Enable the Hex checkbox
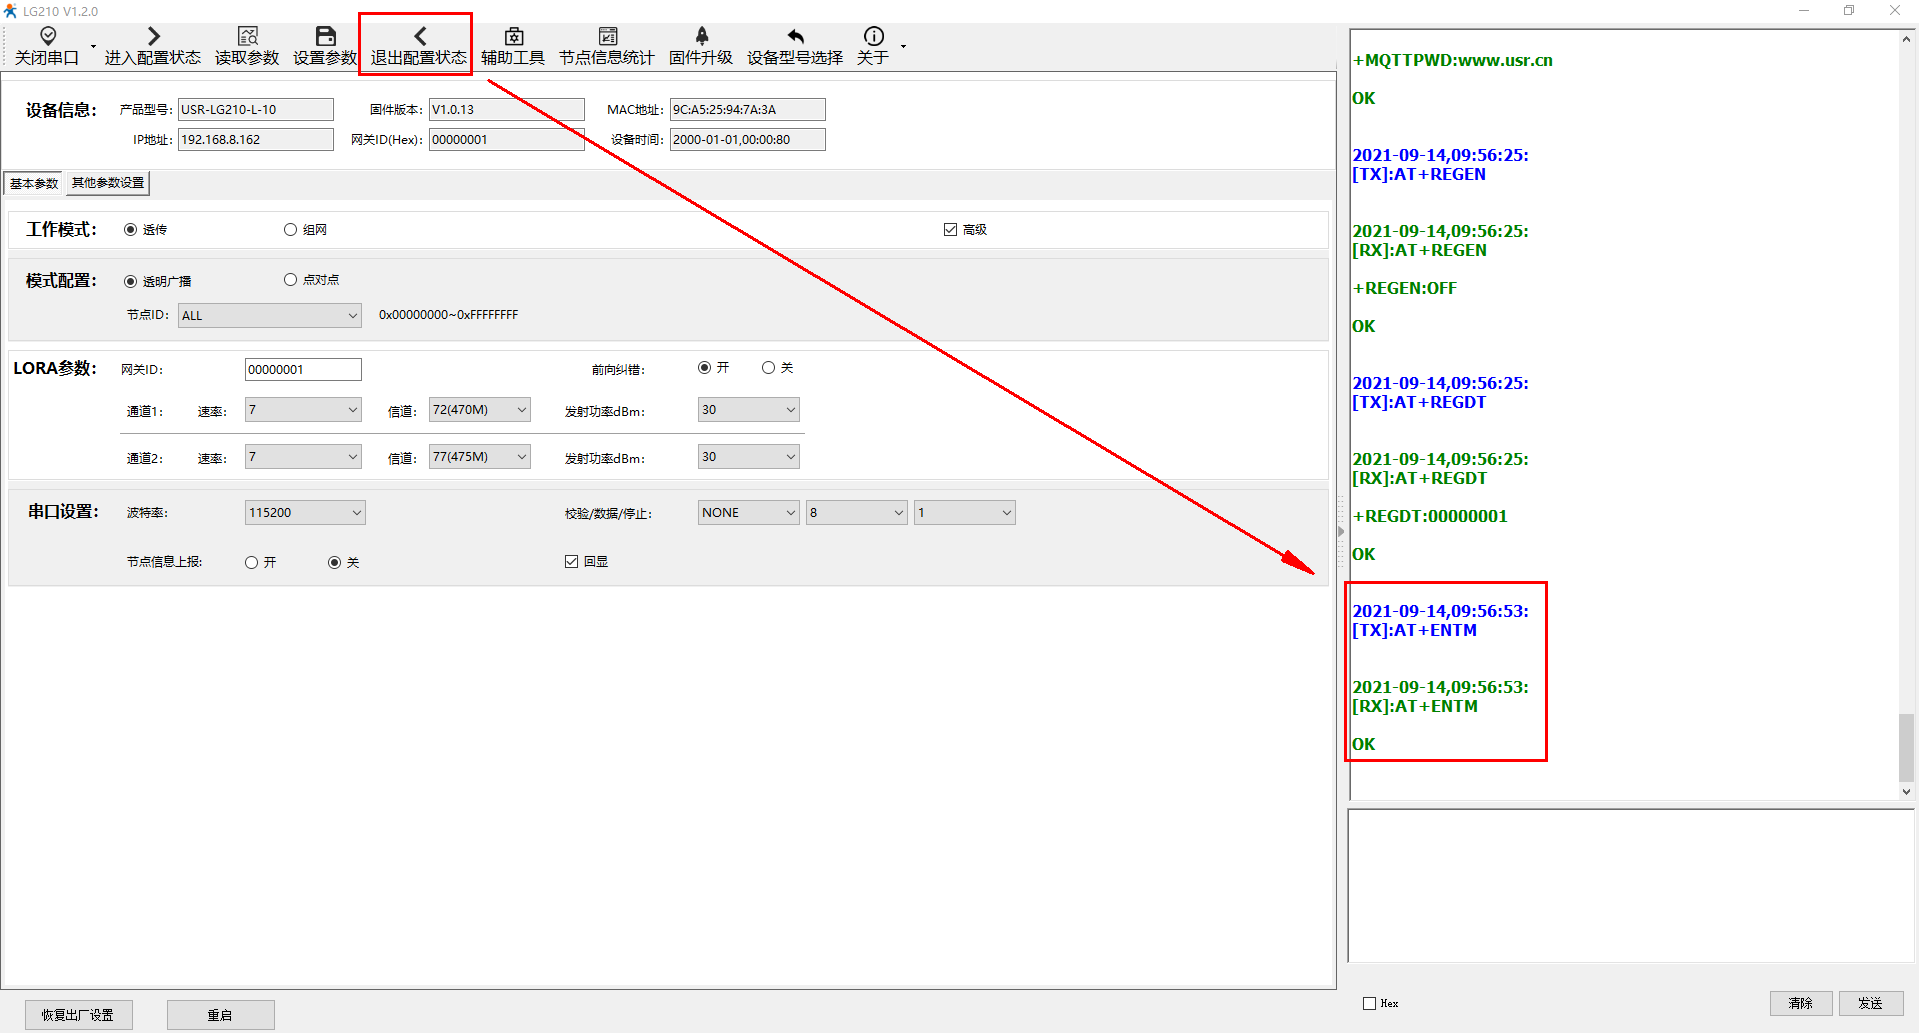Viewport: 1919px width, 1033px height. pos(1369,1003)
